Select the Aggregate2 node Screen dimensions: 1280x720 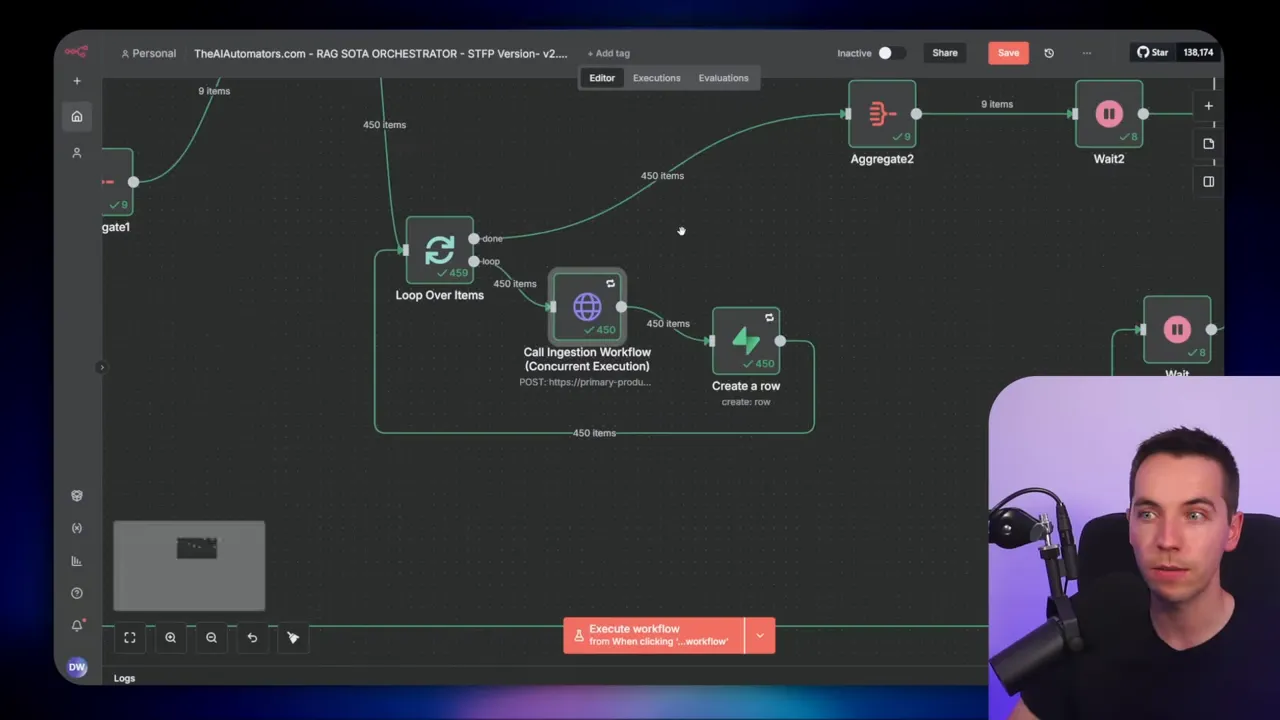pyautogui.click(x=882, y=114)
